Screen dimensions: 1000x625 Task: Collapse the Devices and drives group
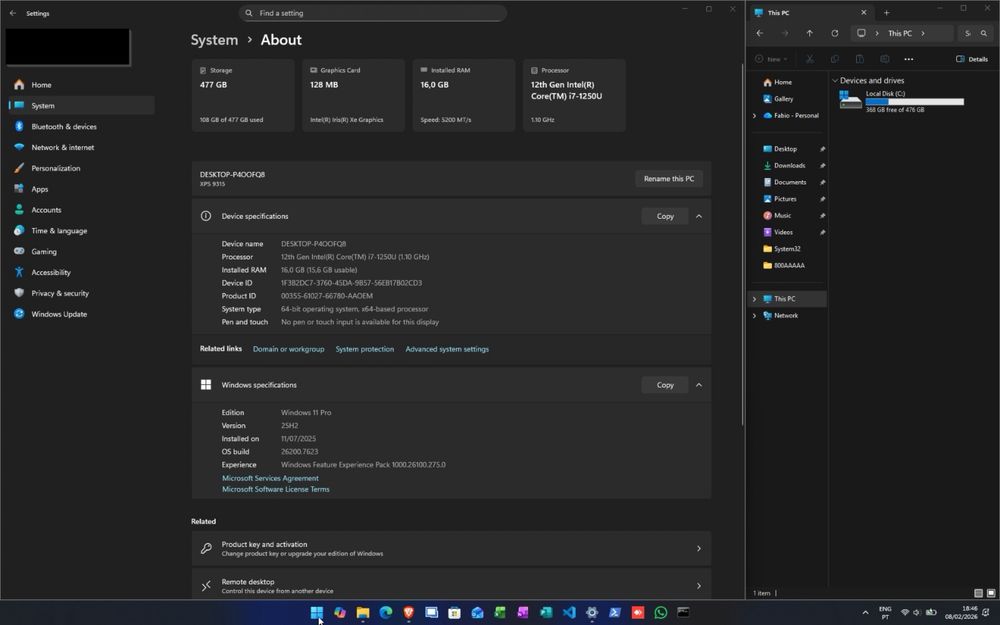coord(835,81)
